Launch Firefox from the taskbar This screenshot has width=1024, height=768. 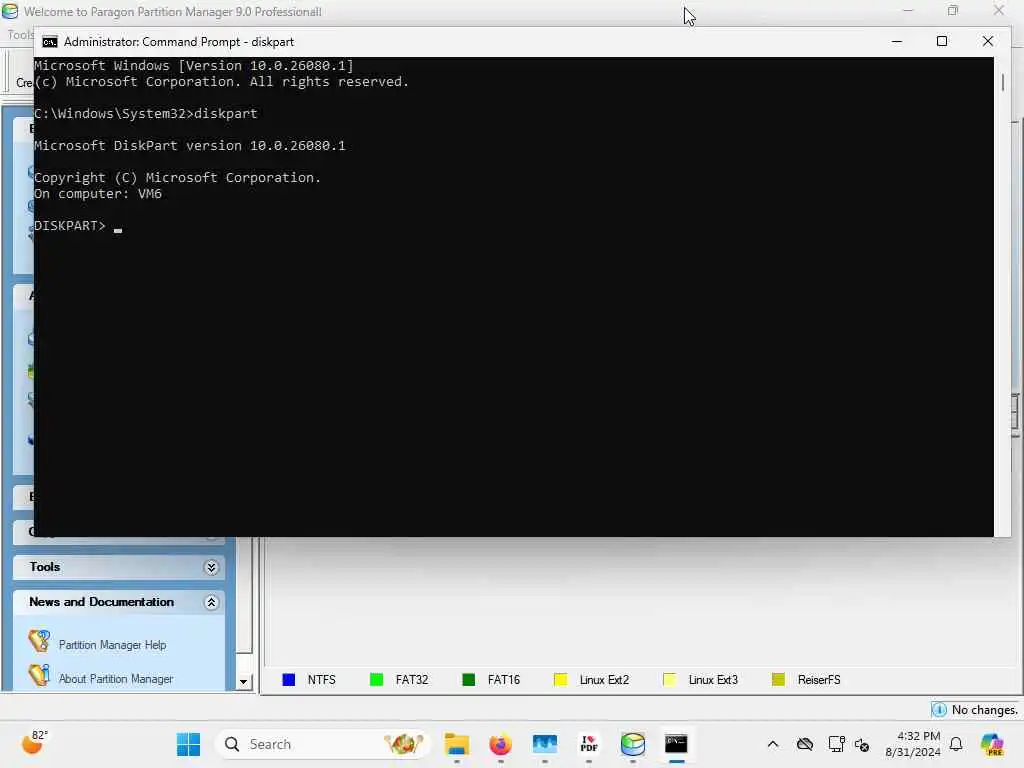pyautogui.click(x=500, y=744)
